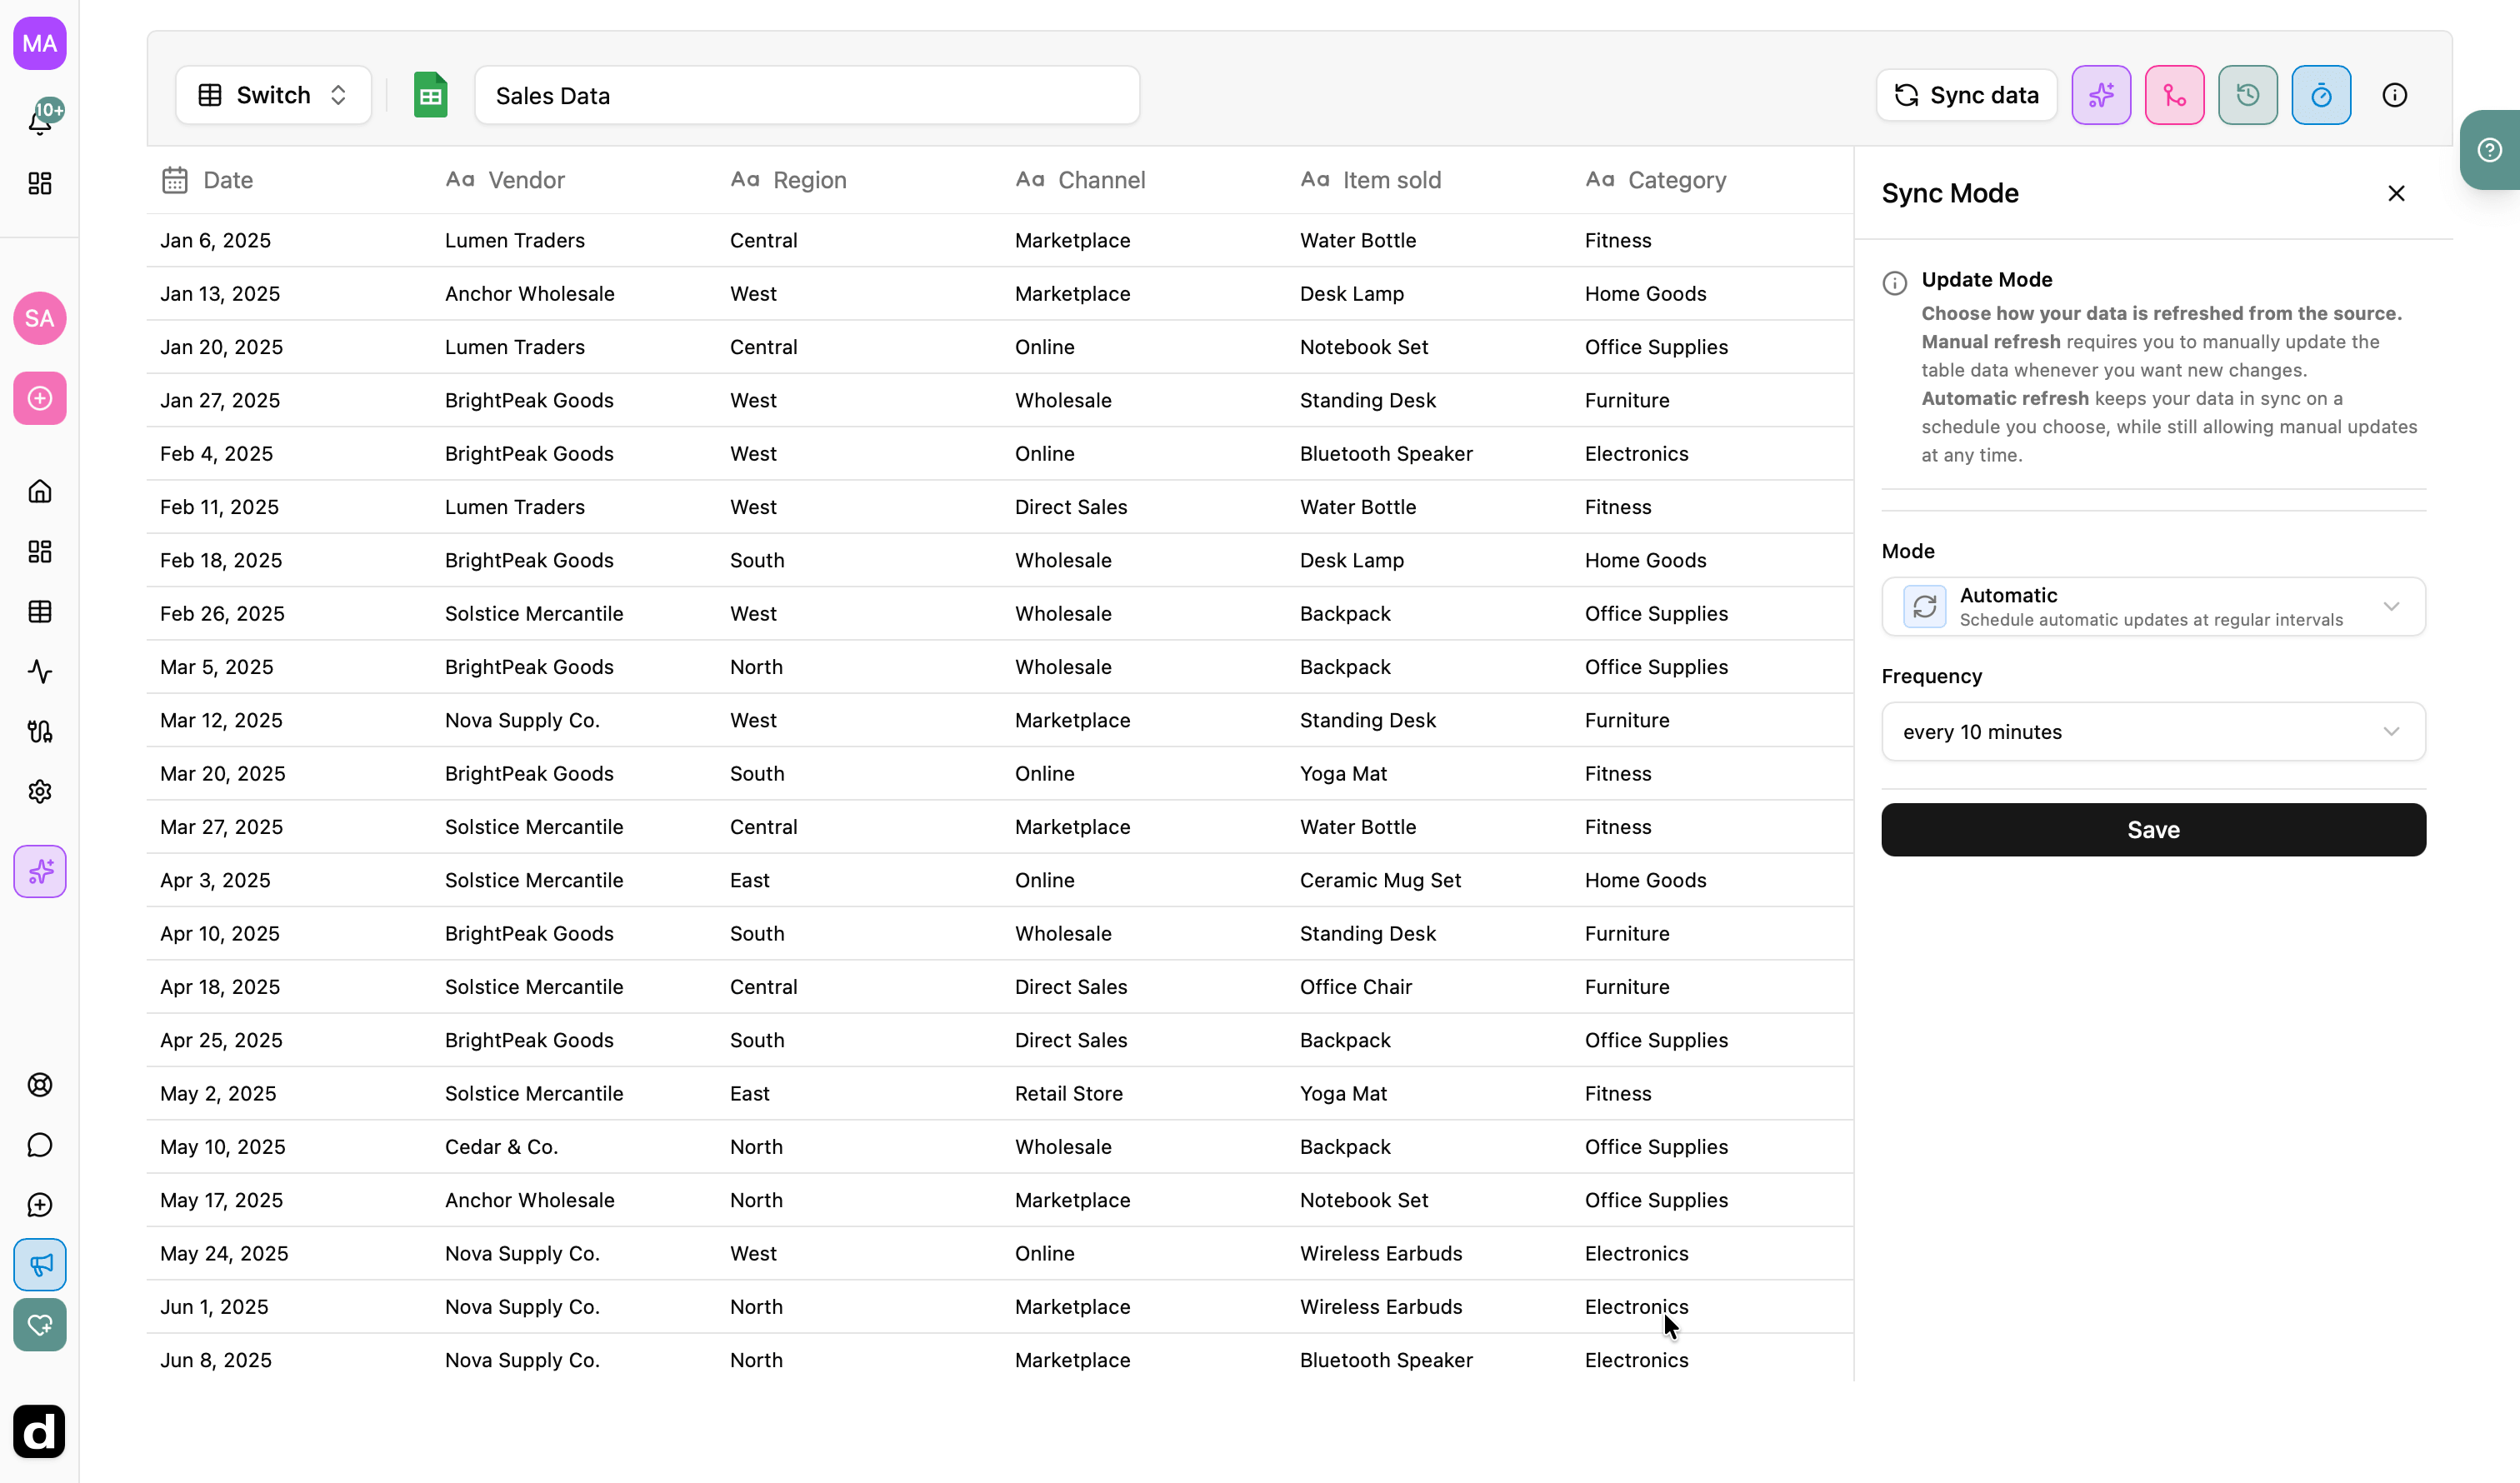Go to the home sidebar icon
The image size is (2520, 1483).
(x=40, y=491)
